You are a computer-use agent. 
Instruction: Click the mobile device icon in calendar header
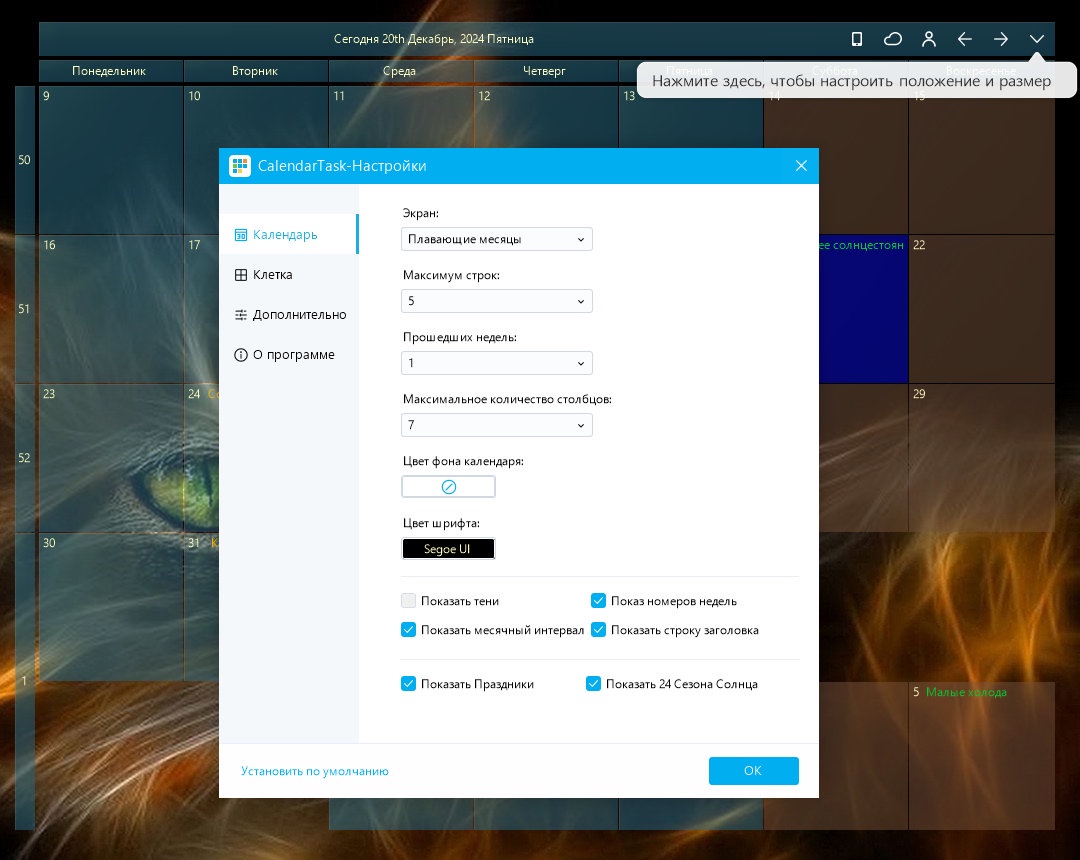(857, 39)
